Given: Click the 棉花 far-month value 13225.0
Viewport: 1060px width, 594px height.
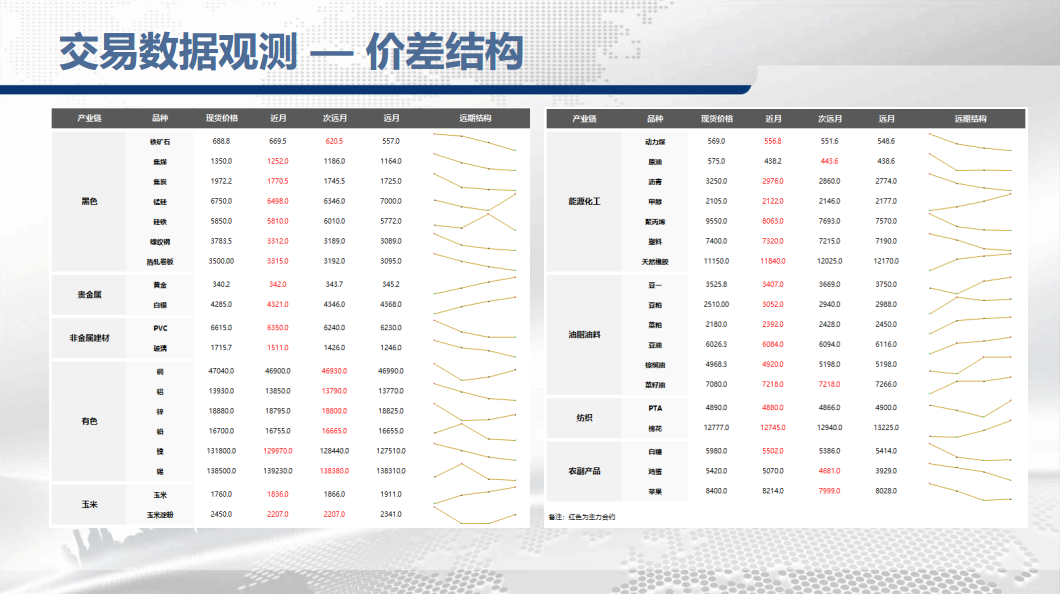Looking at the screenshot, I should pos(886,428).
